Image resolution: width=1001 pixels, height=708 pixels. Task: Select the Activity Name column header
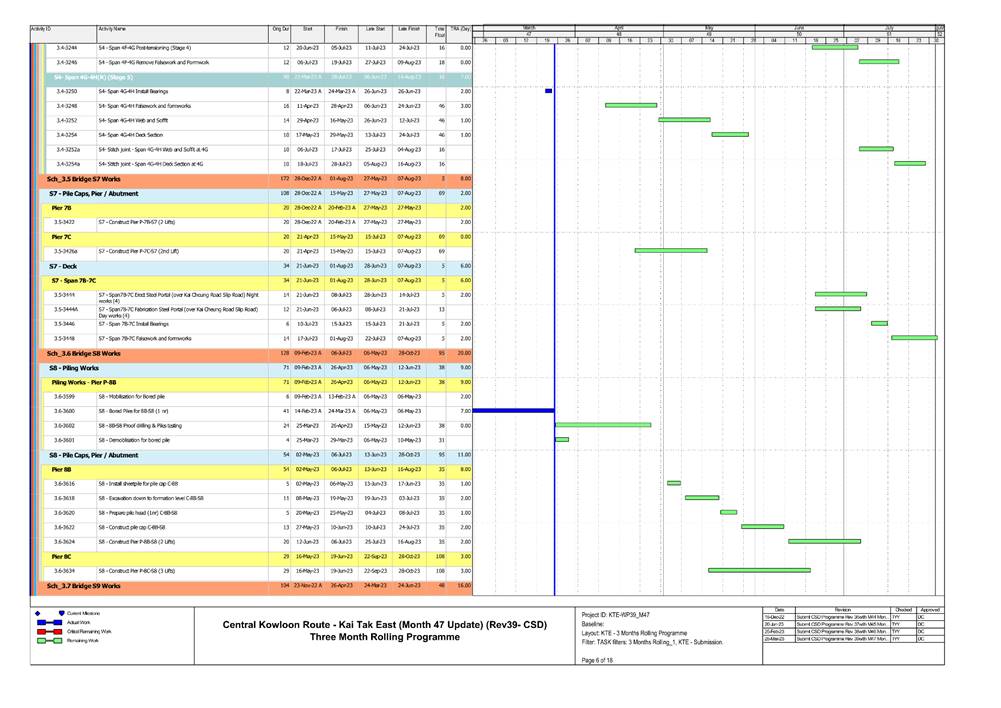point(112,31)
